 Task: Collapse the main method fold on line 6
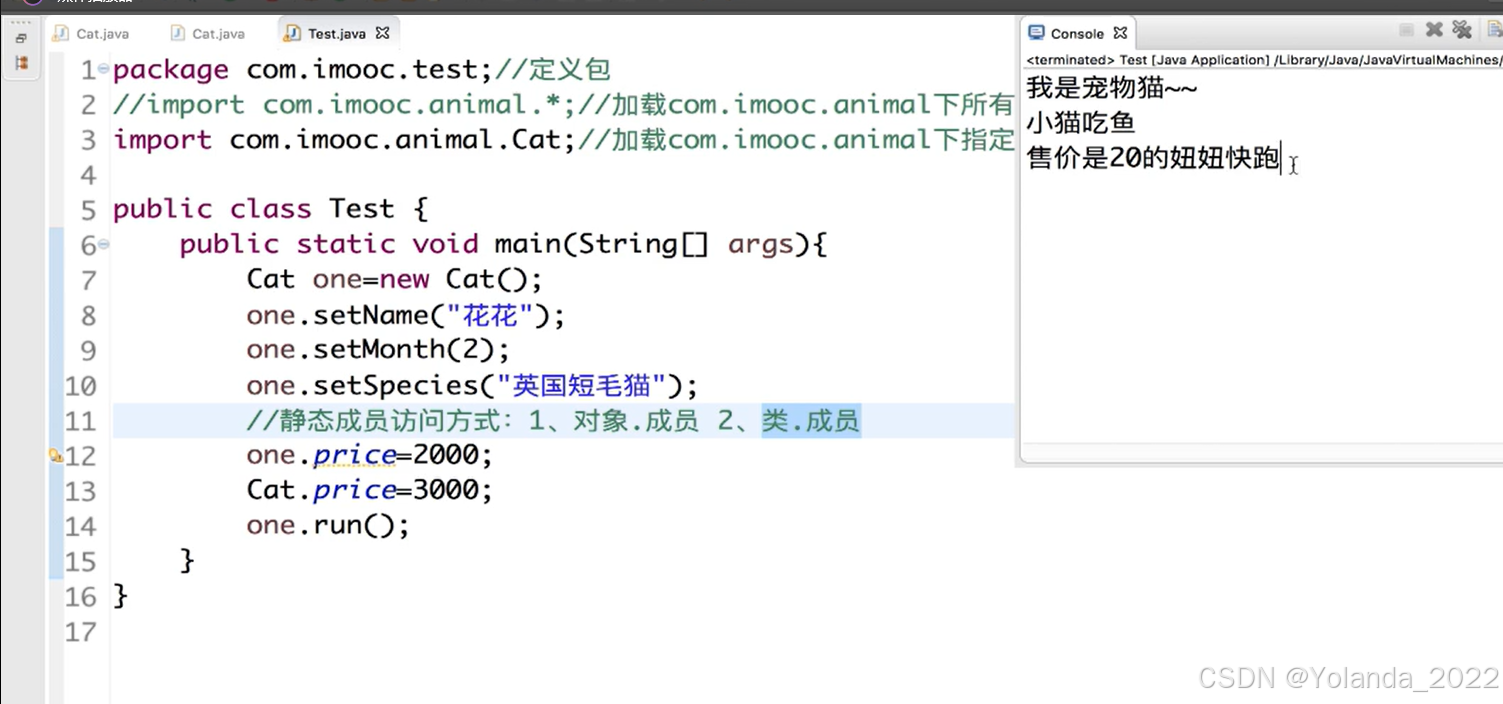(x=104, y=244)
